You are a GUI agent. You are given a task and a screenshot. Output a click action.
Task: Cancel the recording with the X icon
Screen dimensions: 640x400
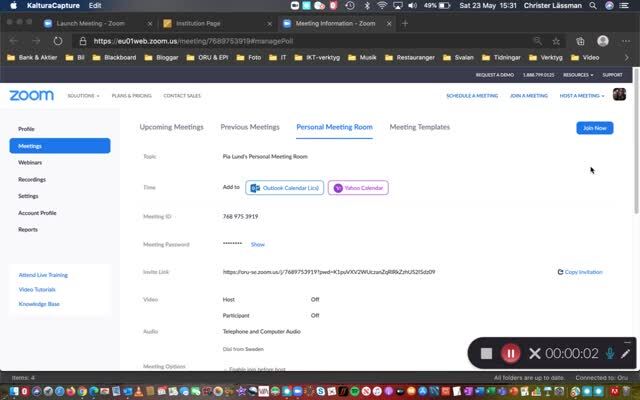coord(534,353)
